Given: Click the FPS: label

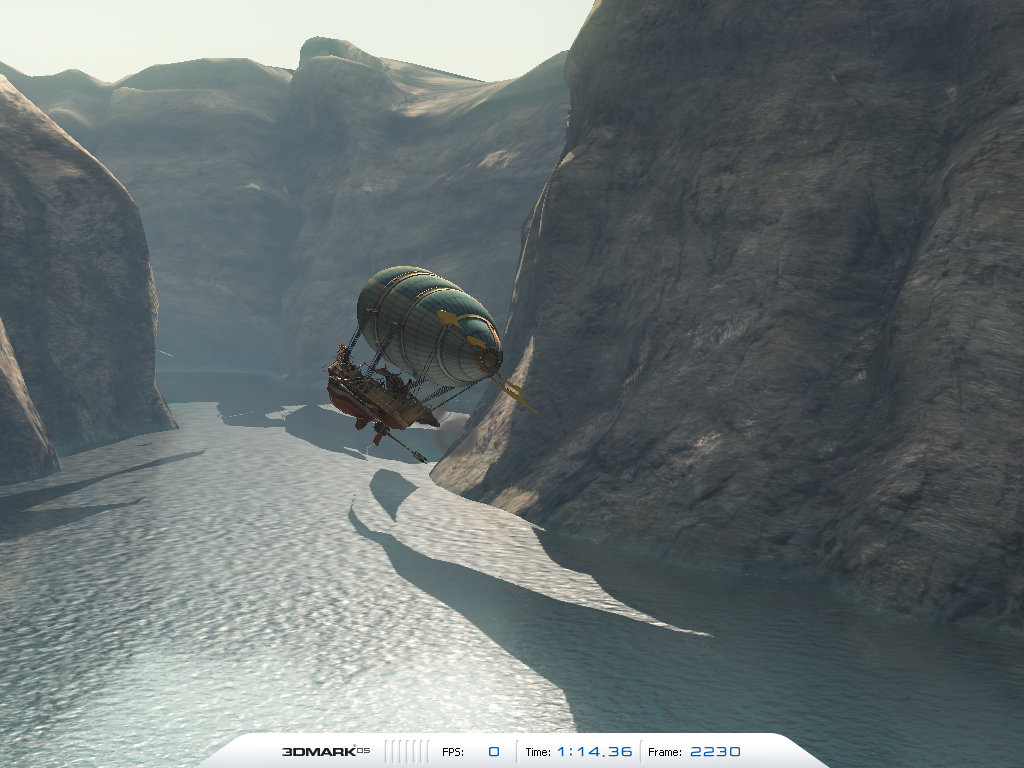Looking at the screenshot, I should point(453,752).
